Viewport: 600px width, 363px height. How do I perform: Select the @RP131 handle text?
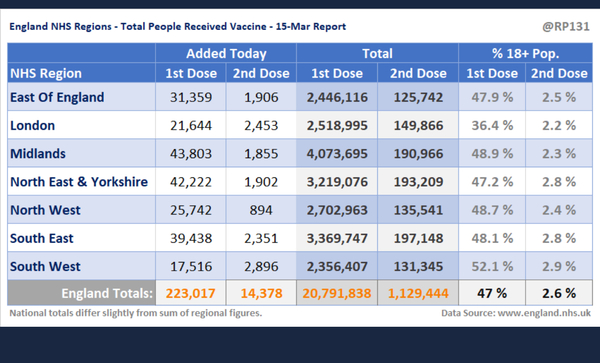(x=566, y=26)
